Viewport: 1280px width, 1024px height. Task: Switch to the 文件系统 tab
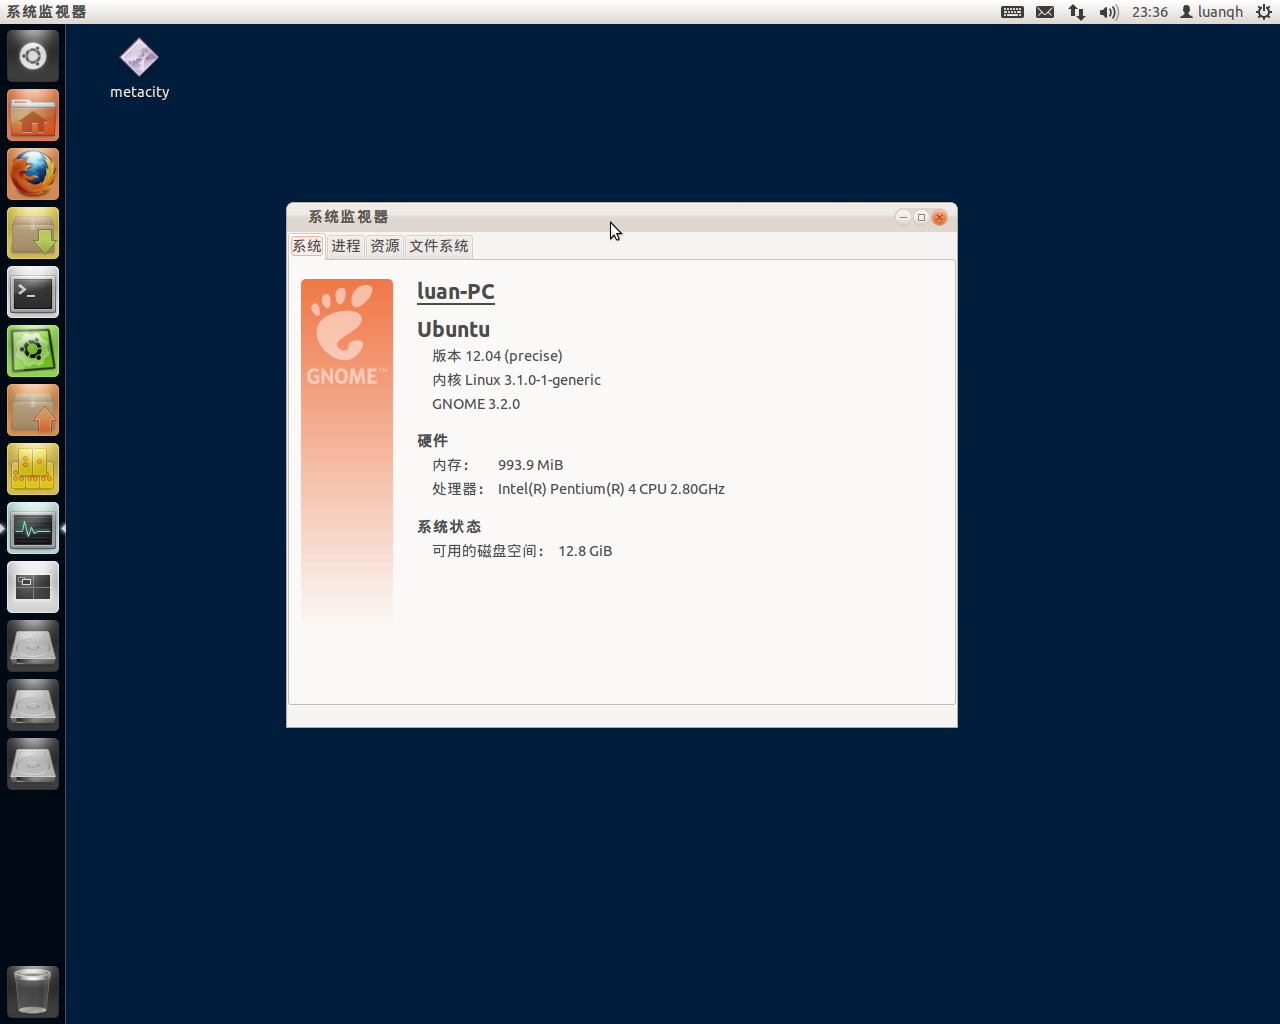(x=439, y=246)
